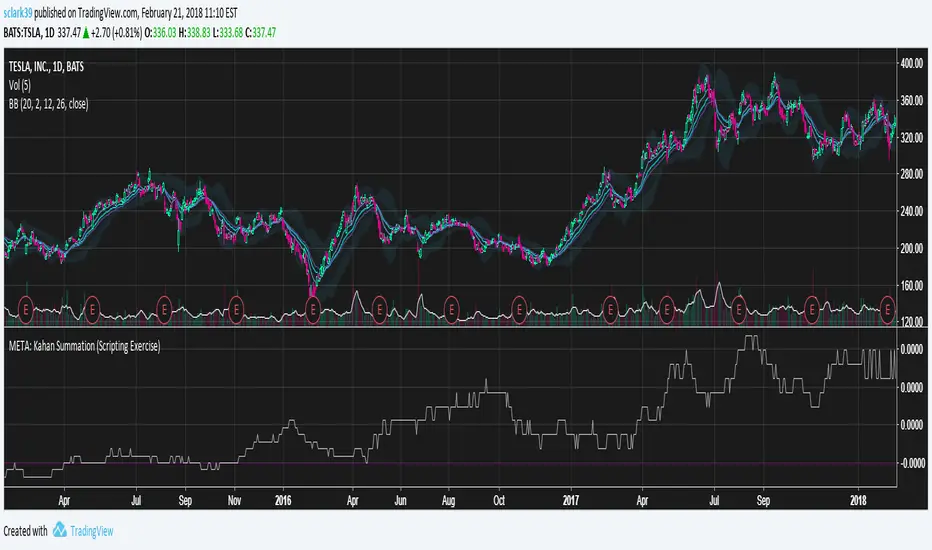Click the 320.00 price axis label
Image resolution: width=932 pixels, height=550 pixels.
(912, 137)
